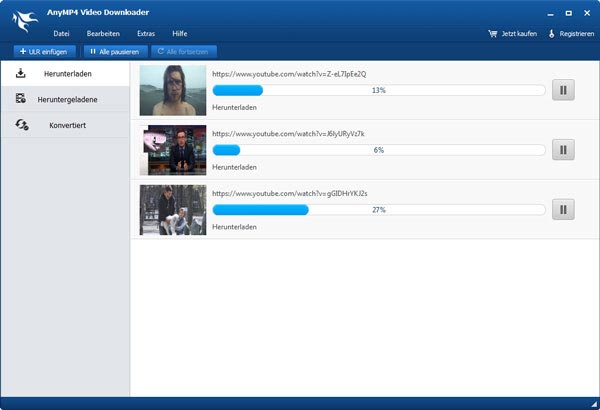Click thumbnail of long-haired man video
Viewport: 600px width, 410px height.
tap(173, 90)
